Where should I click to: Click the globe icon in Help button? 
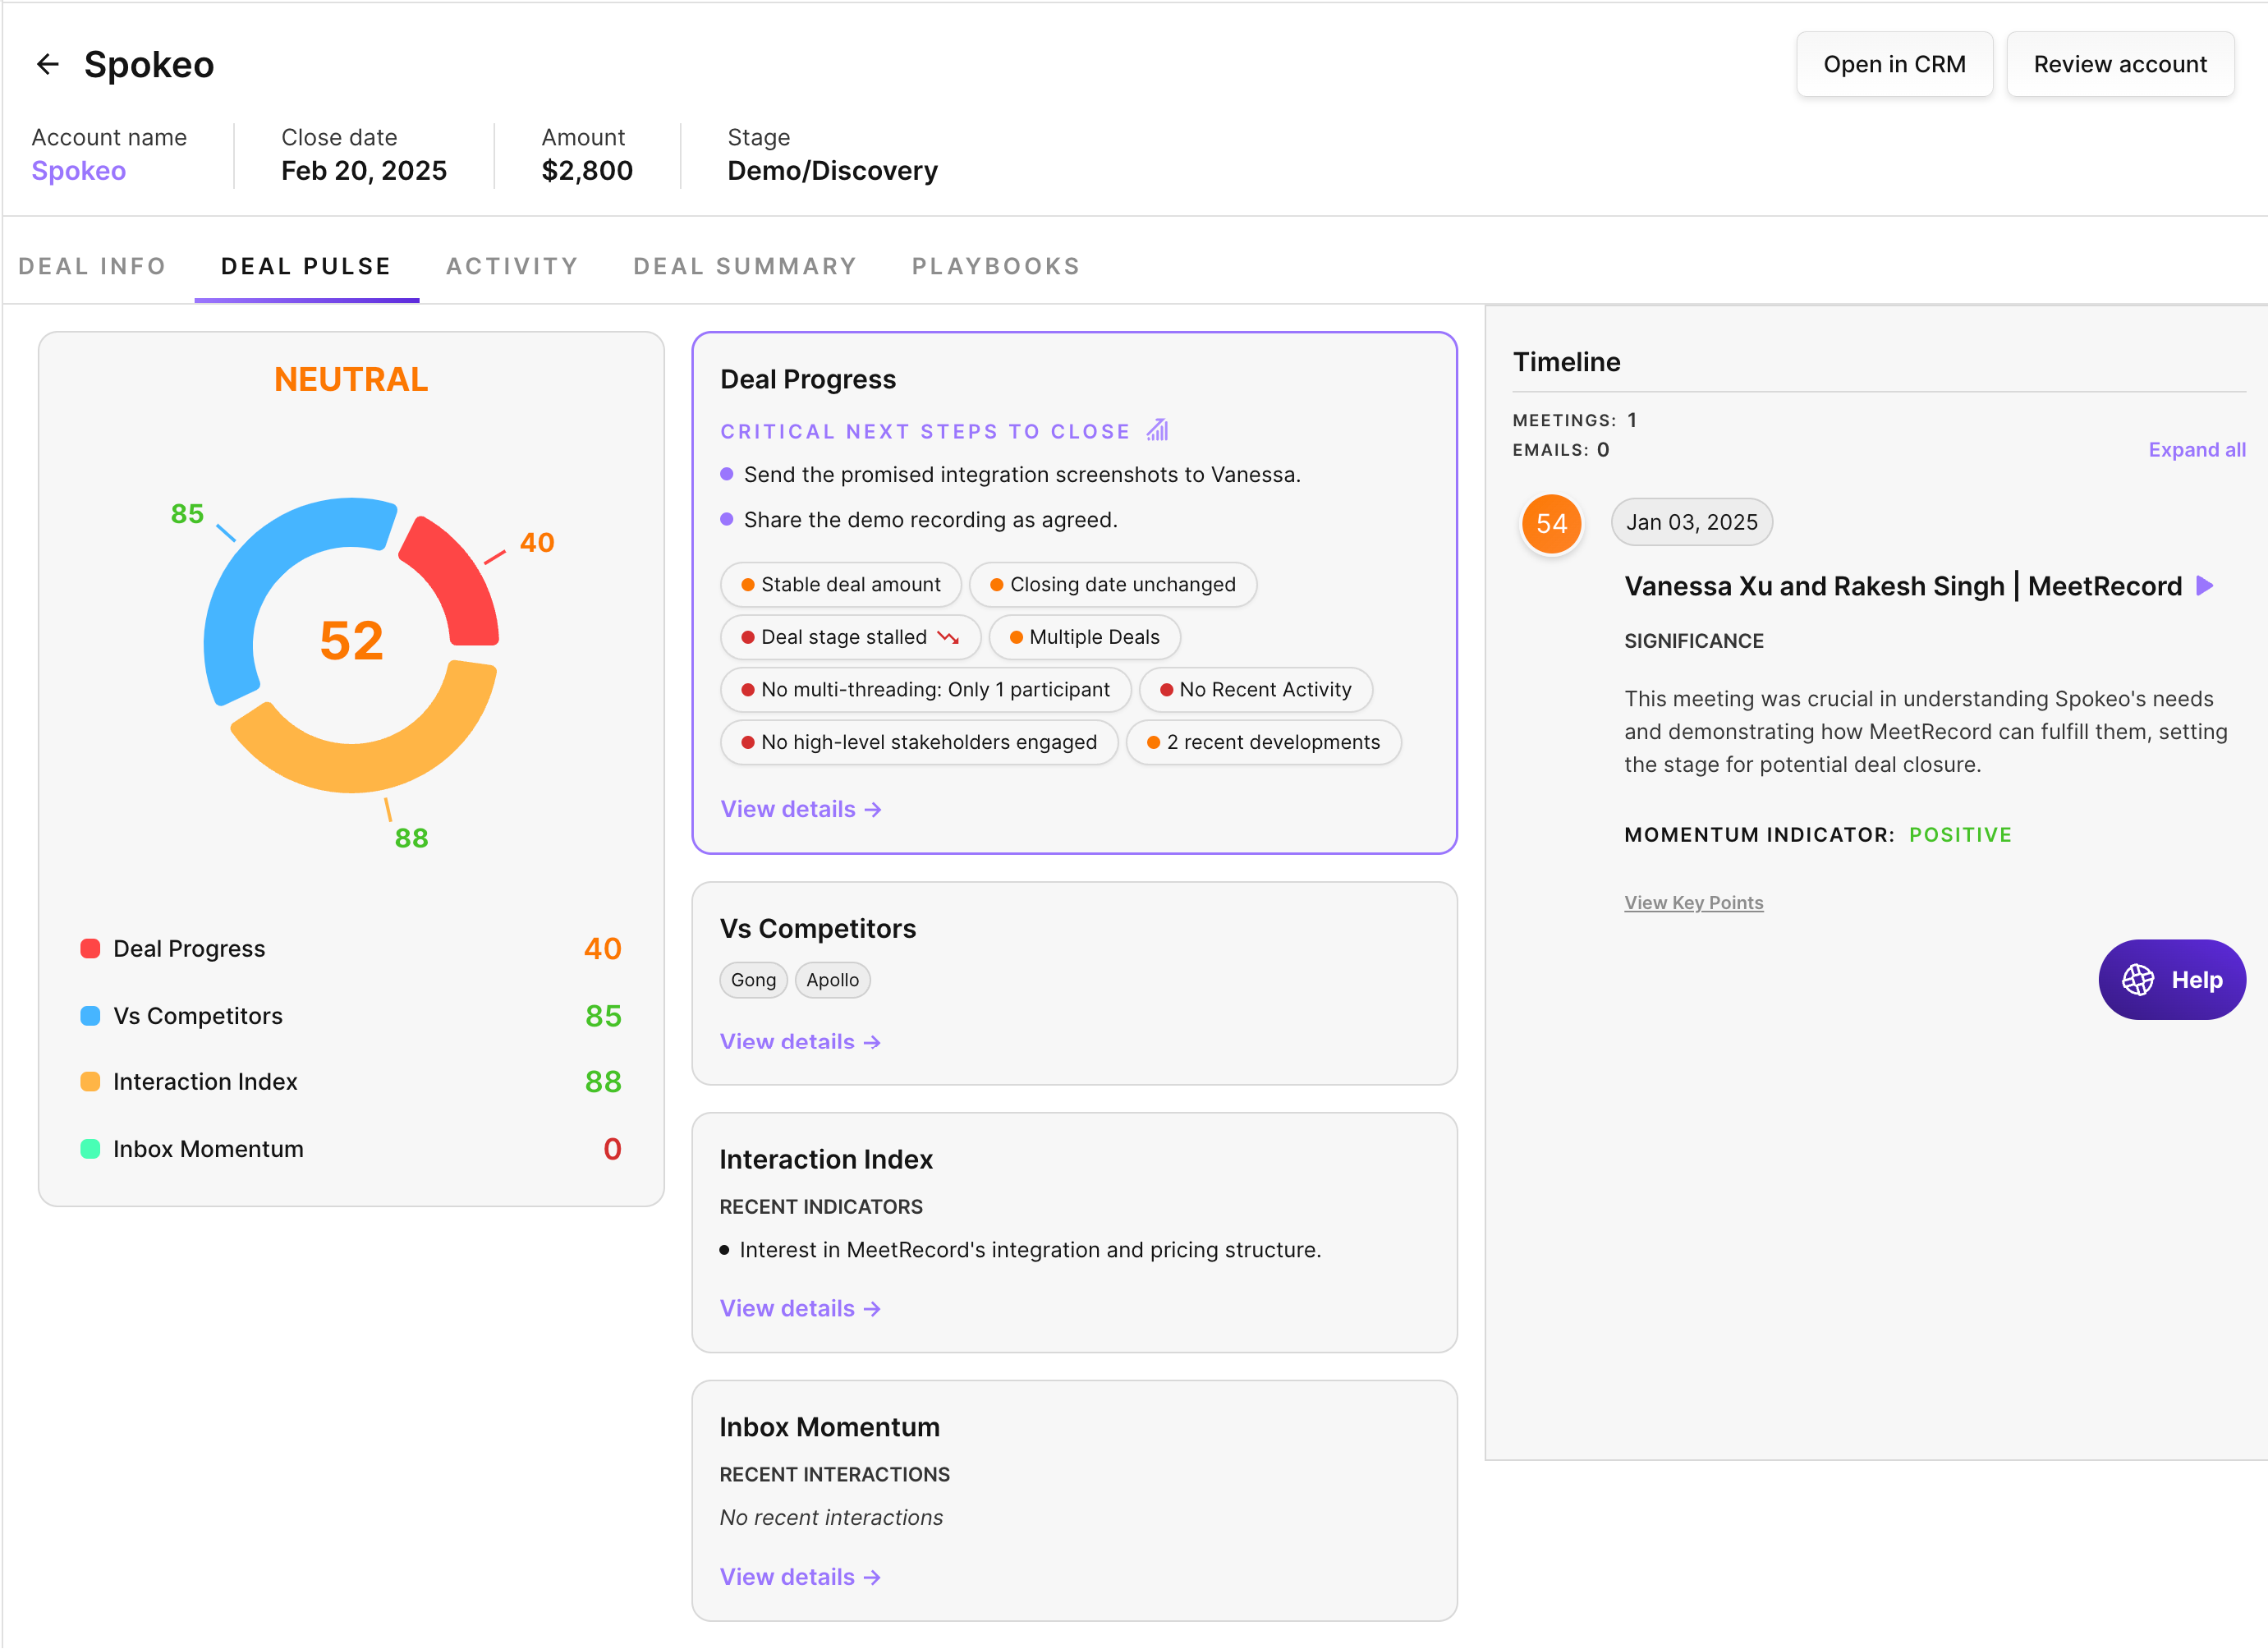[2138, 980]
